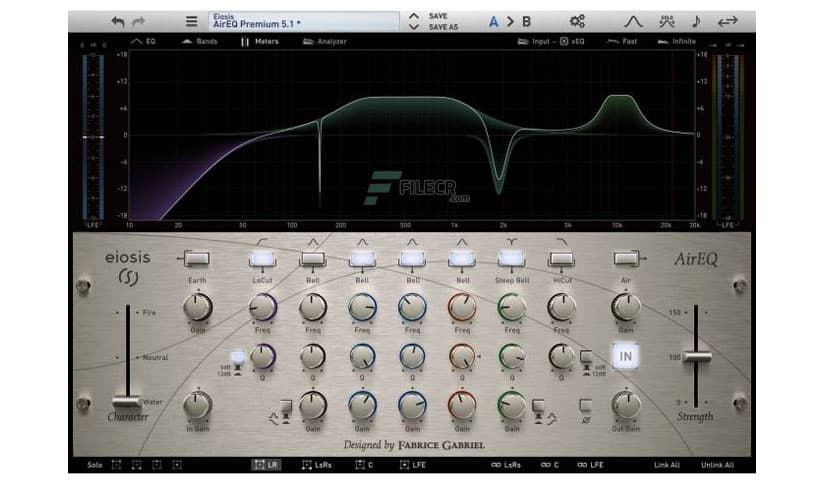Click the redo arrow icon
Screen dimensions: 836x484
[x=139, y=22]
